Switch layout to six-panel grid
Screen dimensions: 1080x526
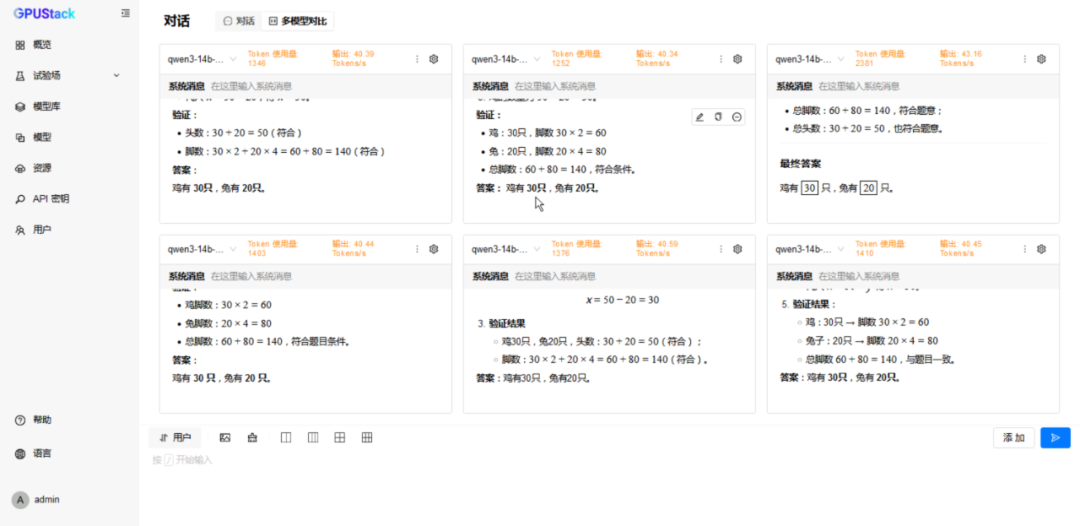click(x=367, y=438)
